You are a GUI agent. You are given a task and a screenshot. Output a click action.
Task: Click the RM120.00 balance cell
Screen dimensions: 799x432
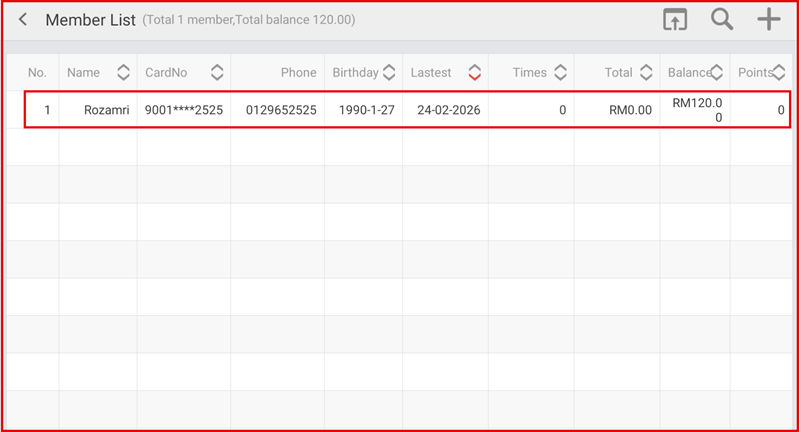tap(697, 110)
